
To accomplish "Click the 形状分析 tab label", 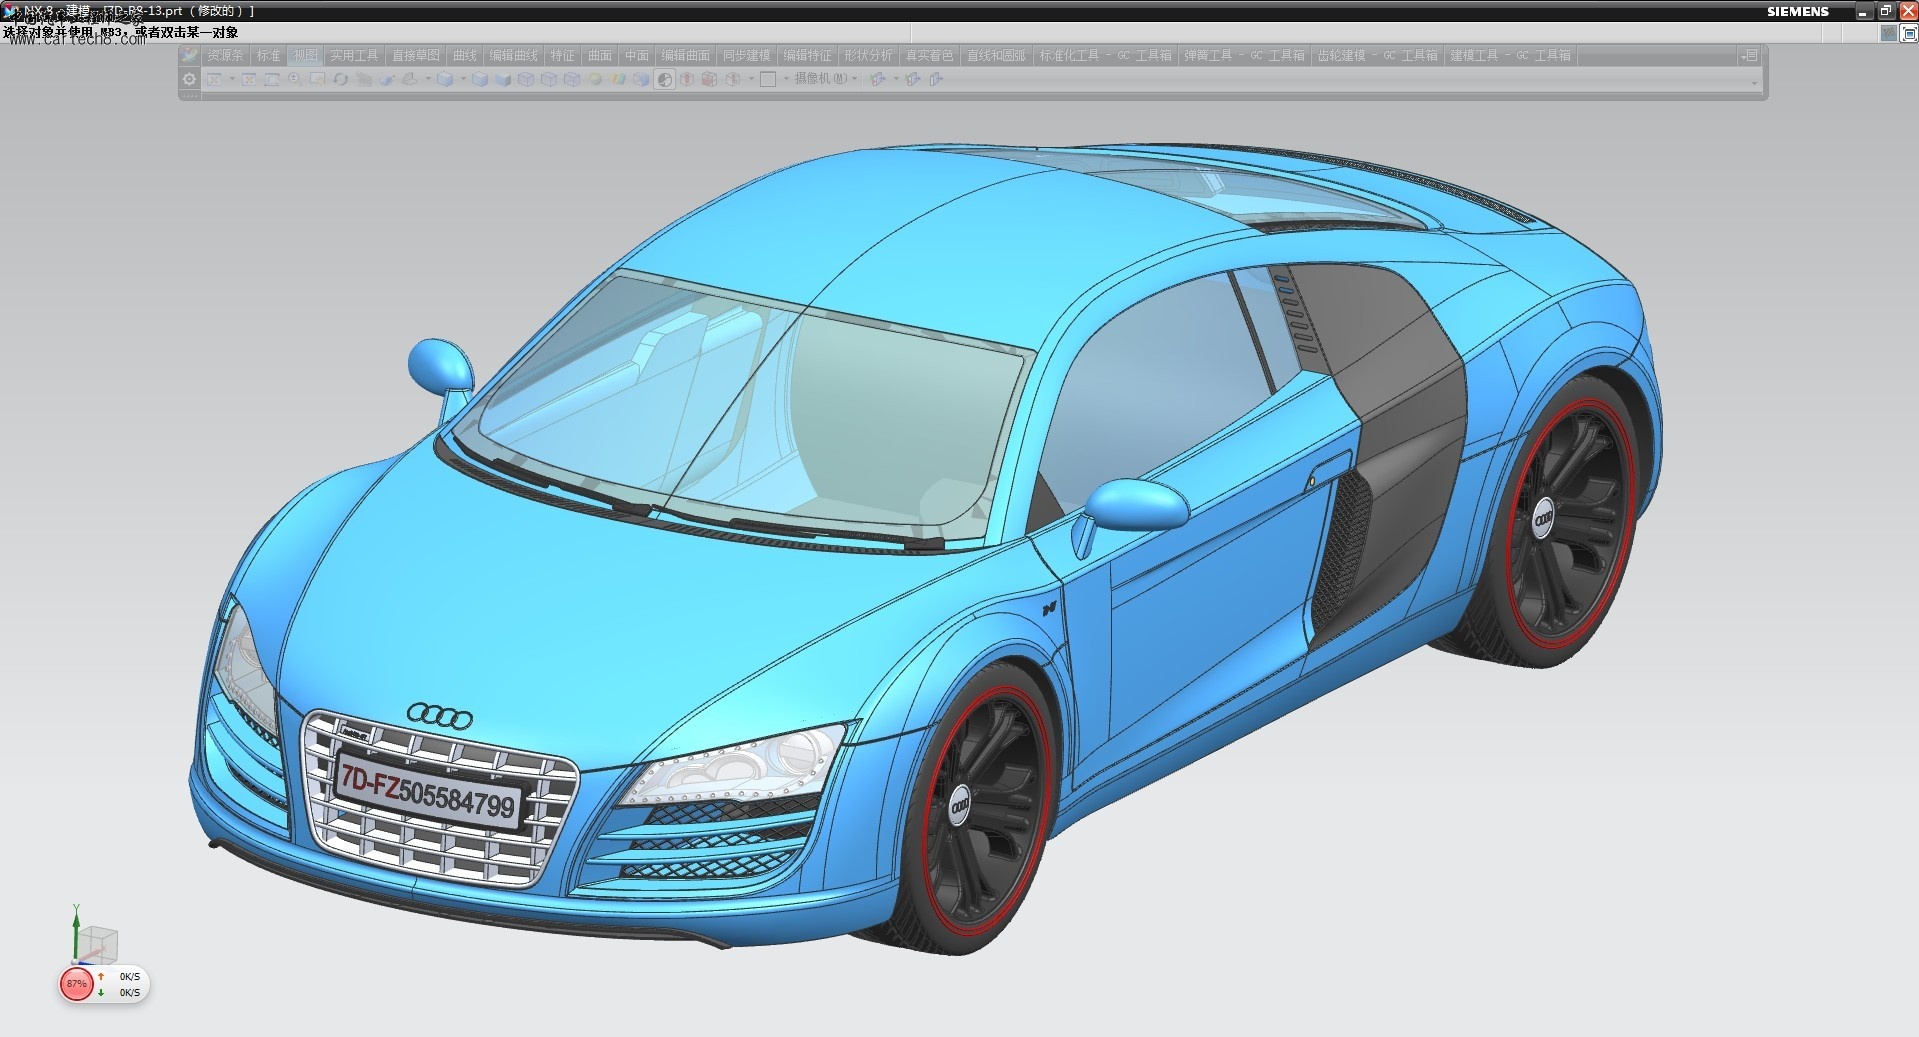I will (868, 56).
